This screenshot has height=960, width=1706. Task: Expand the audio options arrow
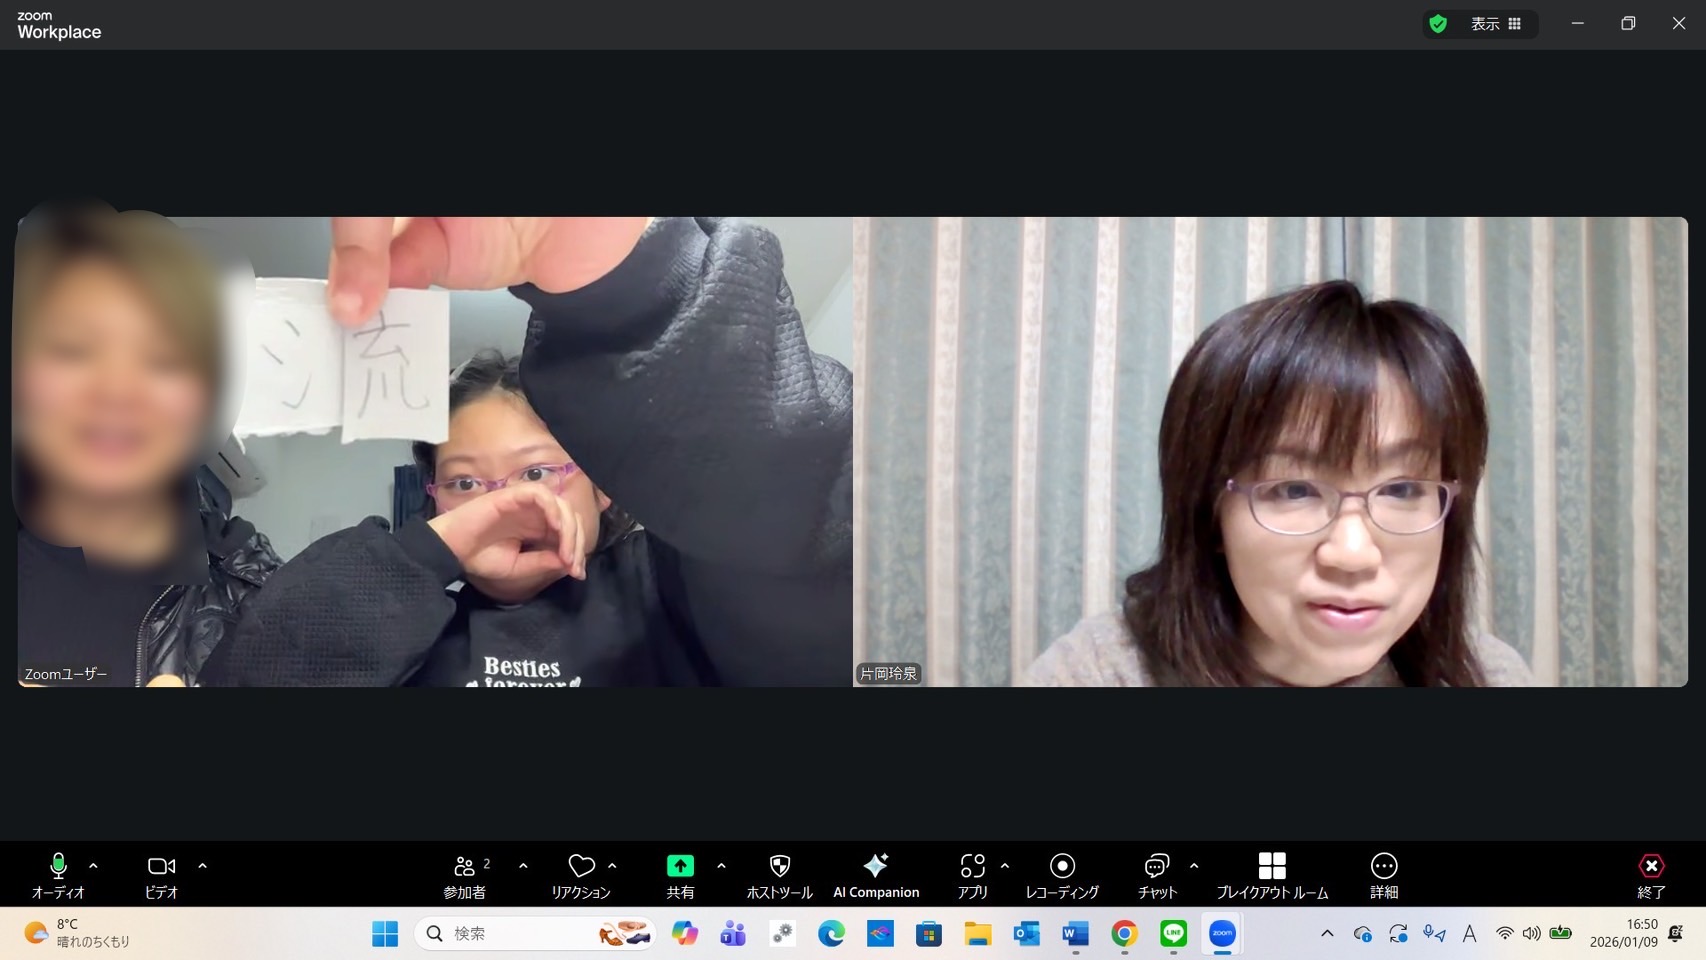[94, 866]
